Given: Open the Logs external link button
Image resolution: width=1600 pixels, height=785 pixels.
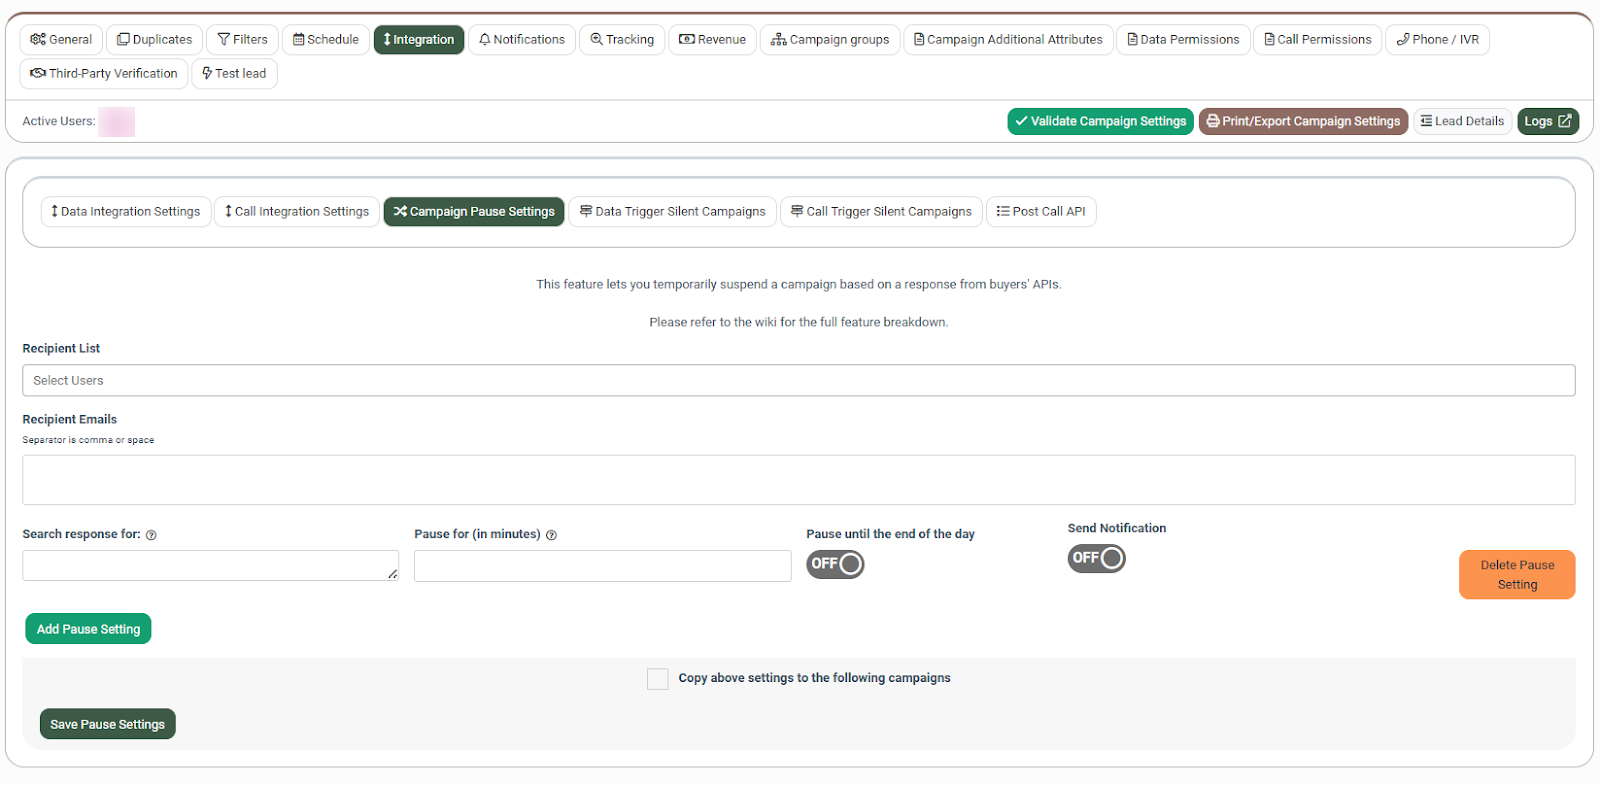Looking at the screenshot, I should point(1548,121).
